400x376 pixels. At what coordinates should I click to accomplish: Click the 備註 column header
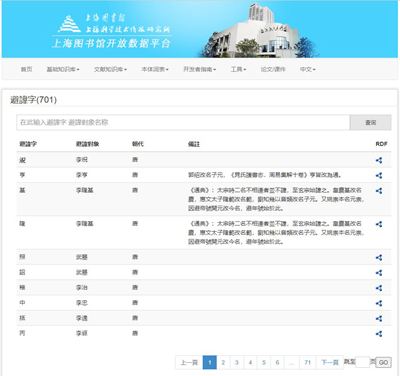(194, 144)
